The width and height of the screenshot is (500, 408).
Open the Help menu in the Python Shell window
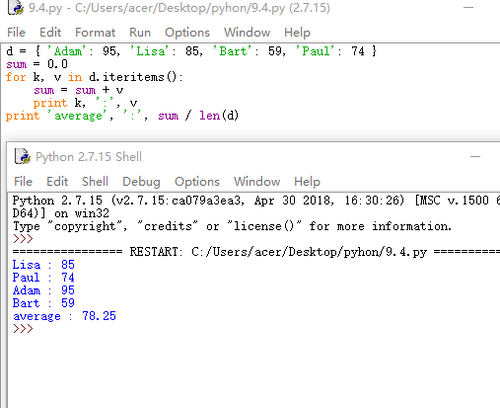click(x=307, y=182)
